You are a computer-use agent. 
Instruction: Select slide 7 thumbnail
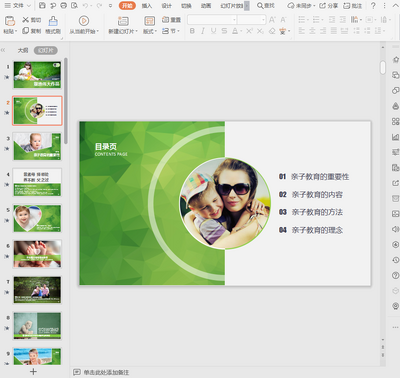point(37,290)
